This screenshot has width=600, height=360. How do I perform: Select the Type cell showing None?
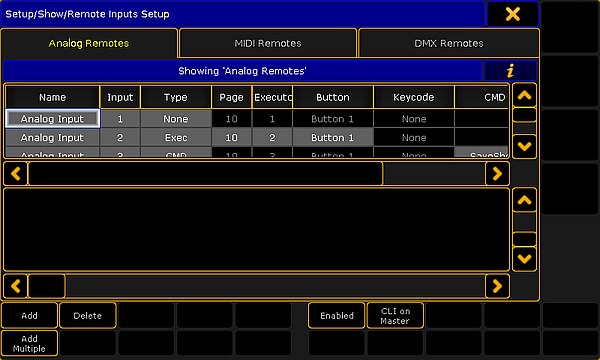[x=176, y=119]
